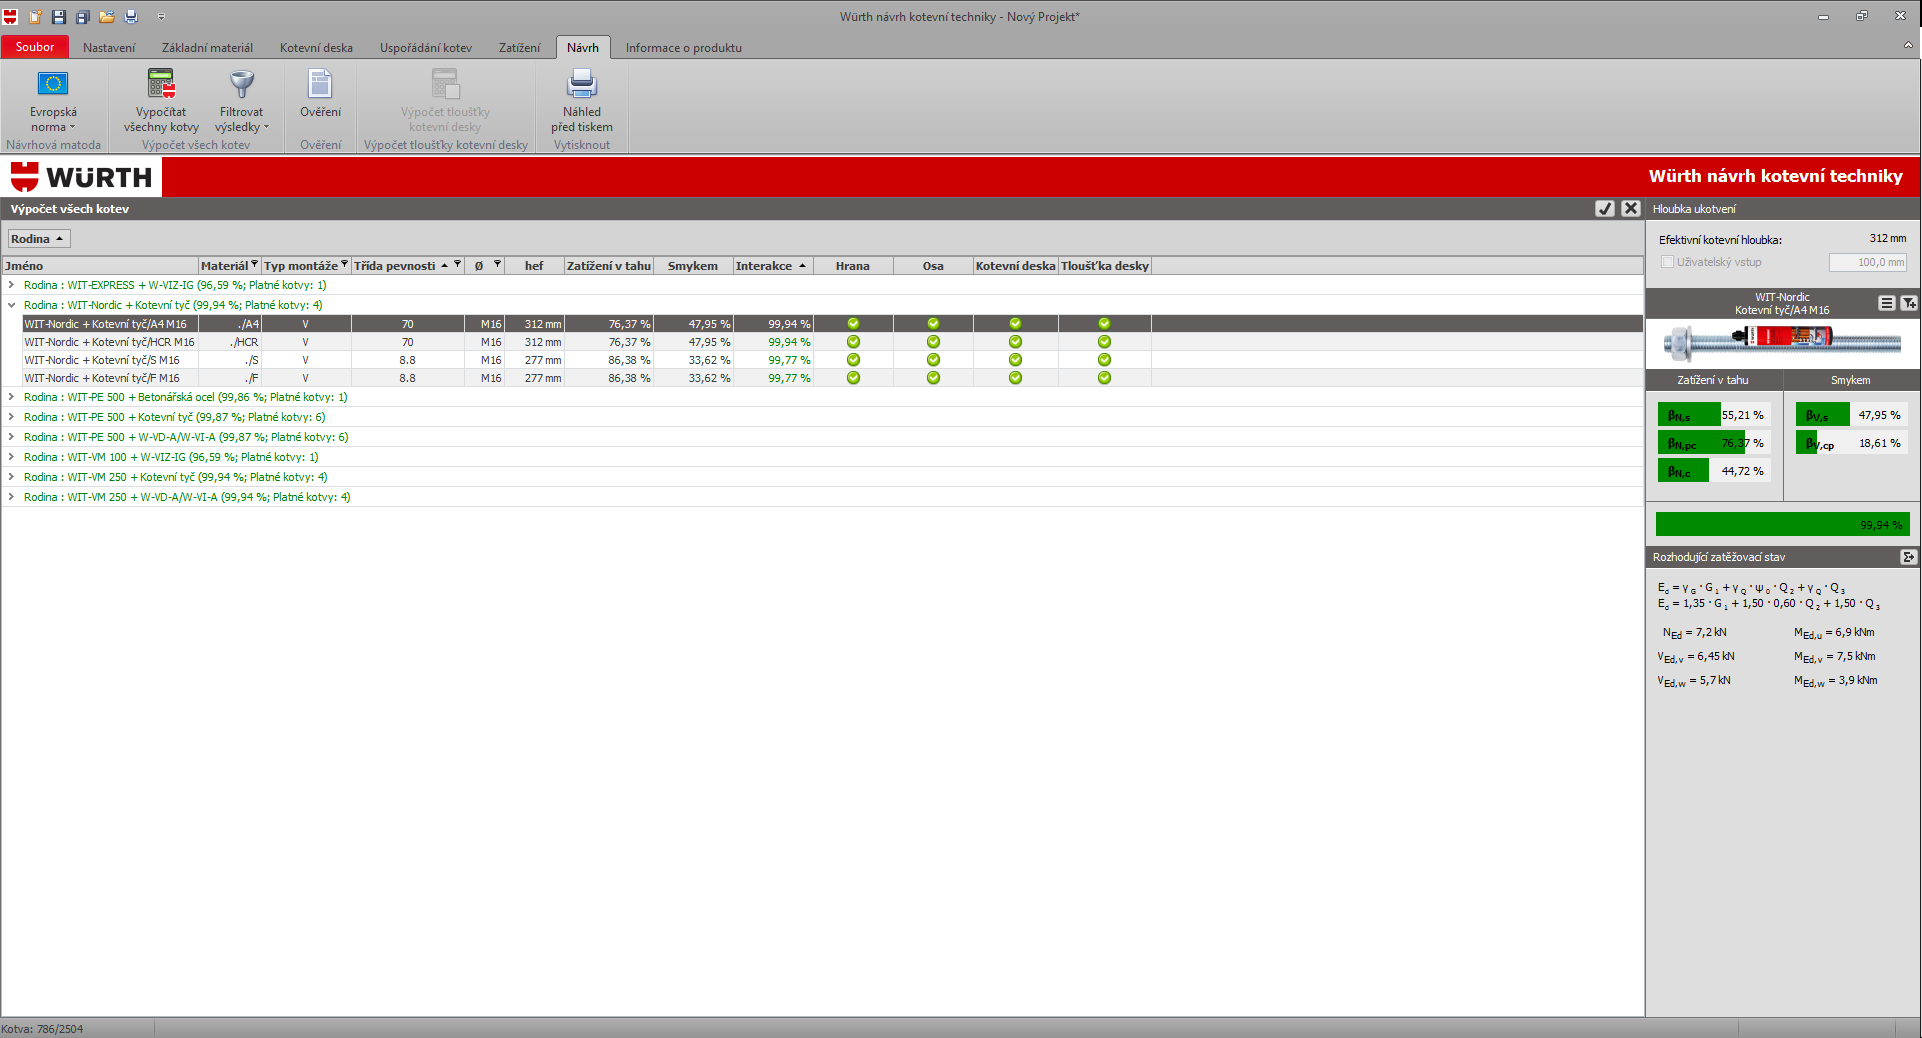Click the 100,0 mm anchorage depth field
This screenshot has height=1038, width=1922.
pyautogui.click(x=1867, y=262)
